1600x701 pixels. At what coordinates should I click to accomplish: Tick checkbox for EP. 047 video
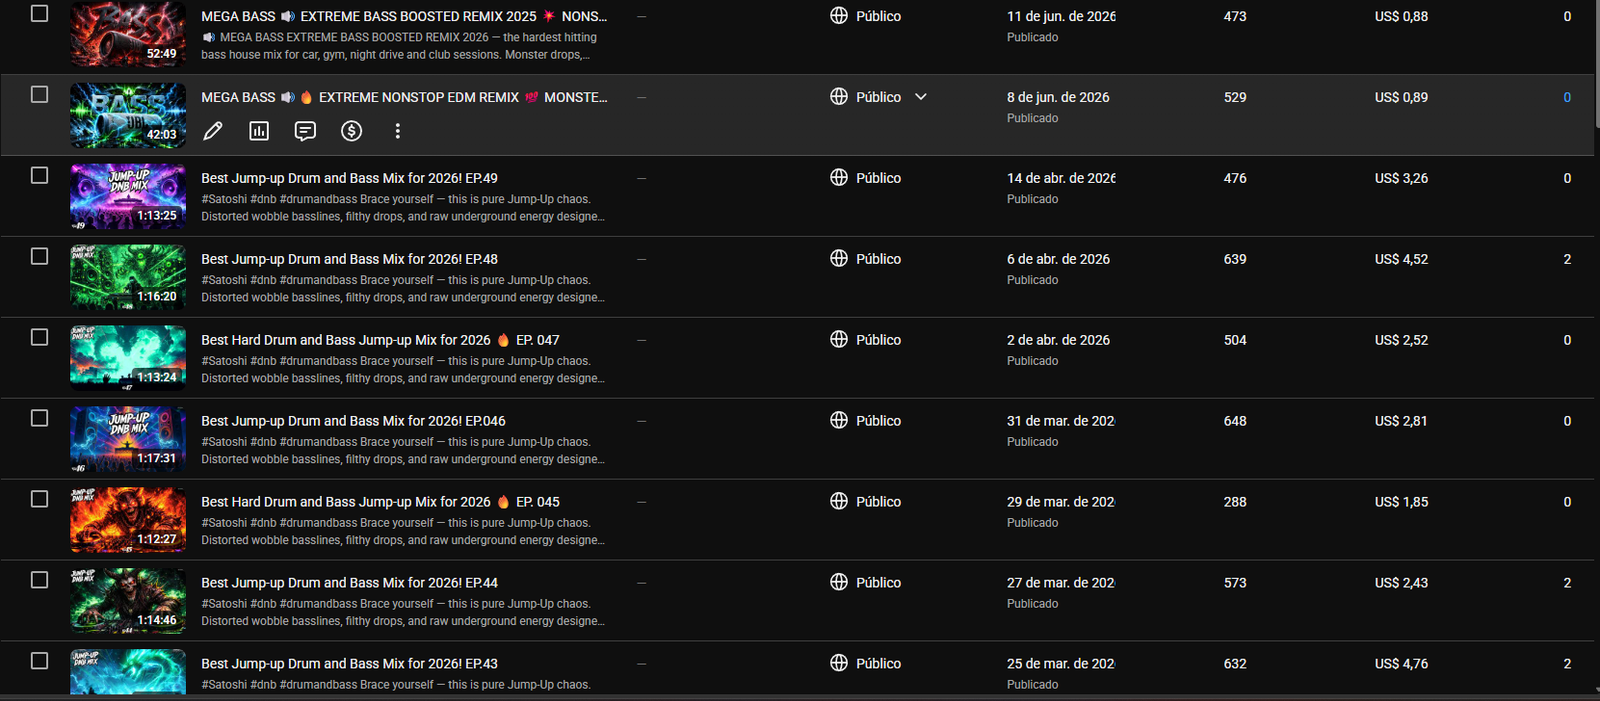(x=39, y=337)
